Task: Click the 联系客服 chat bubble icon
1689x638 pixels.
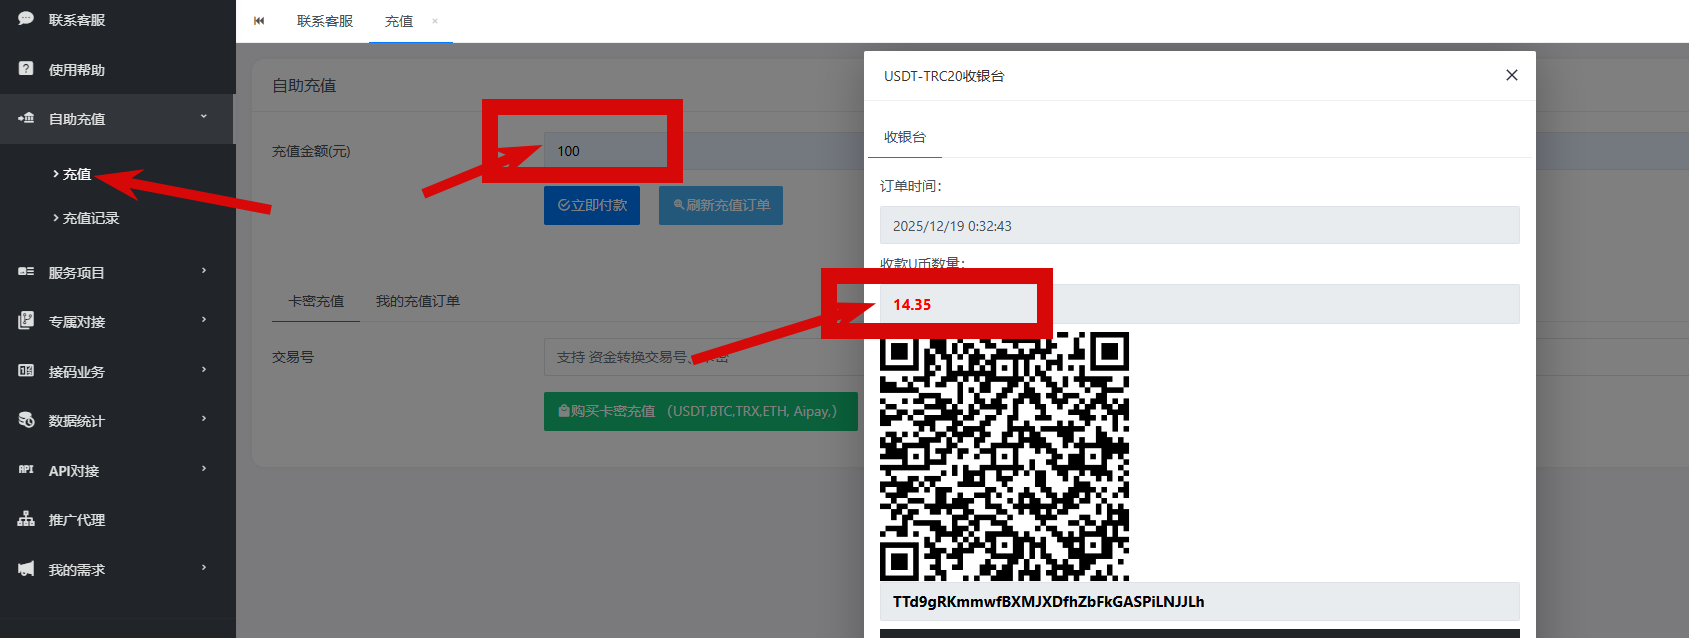Action: (26, 19)
